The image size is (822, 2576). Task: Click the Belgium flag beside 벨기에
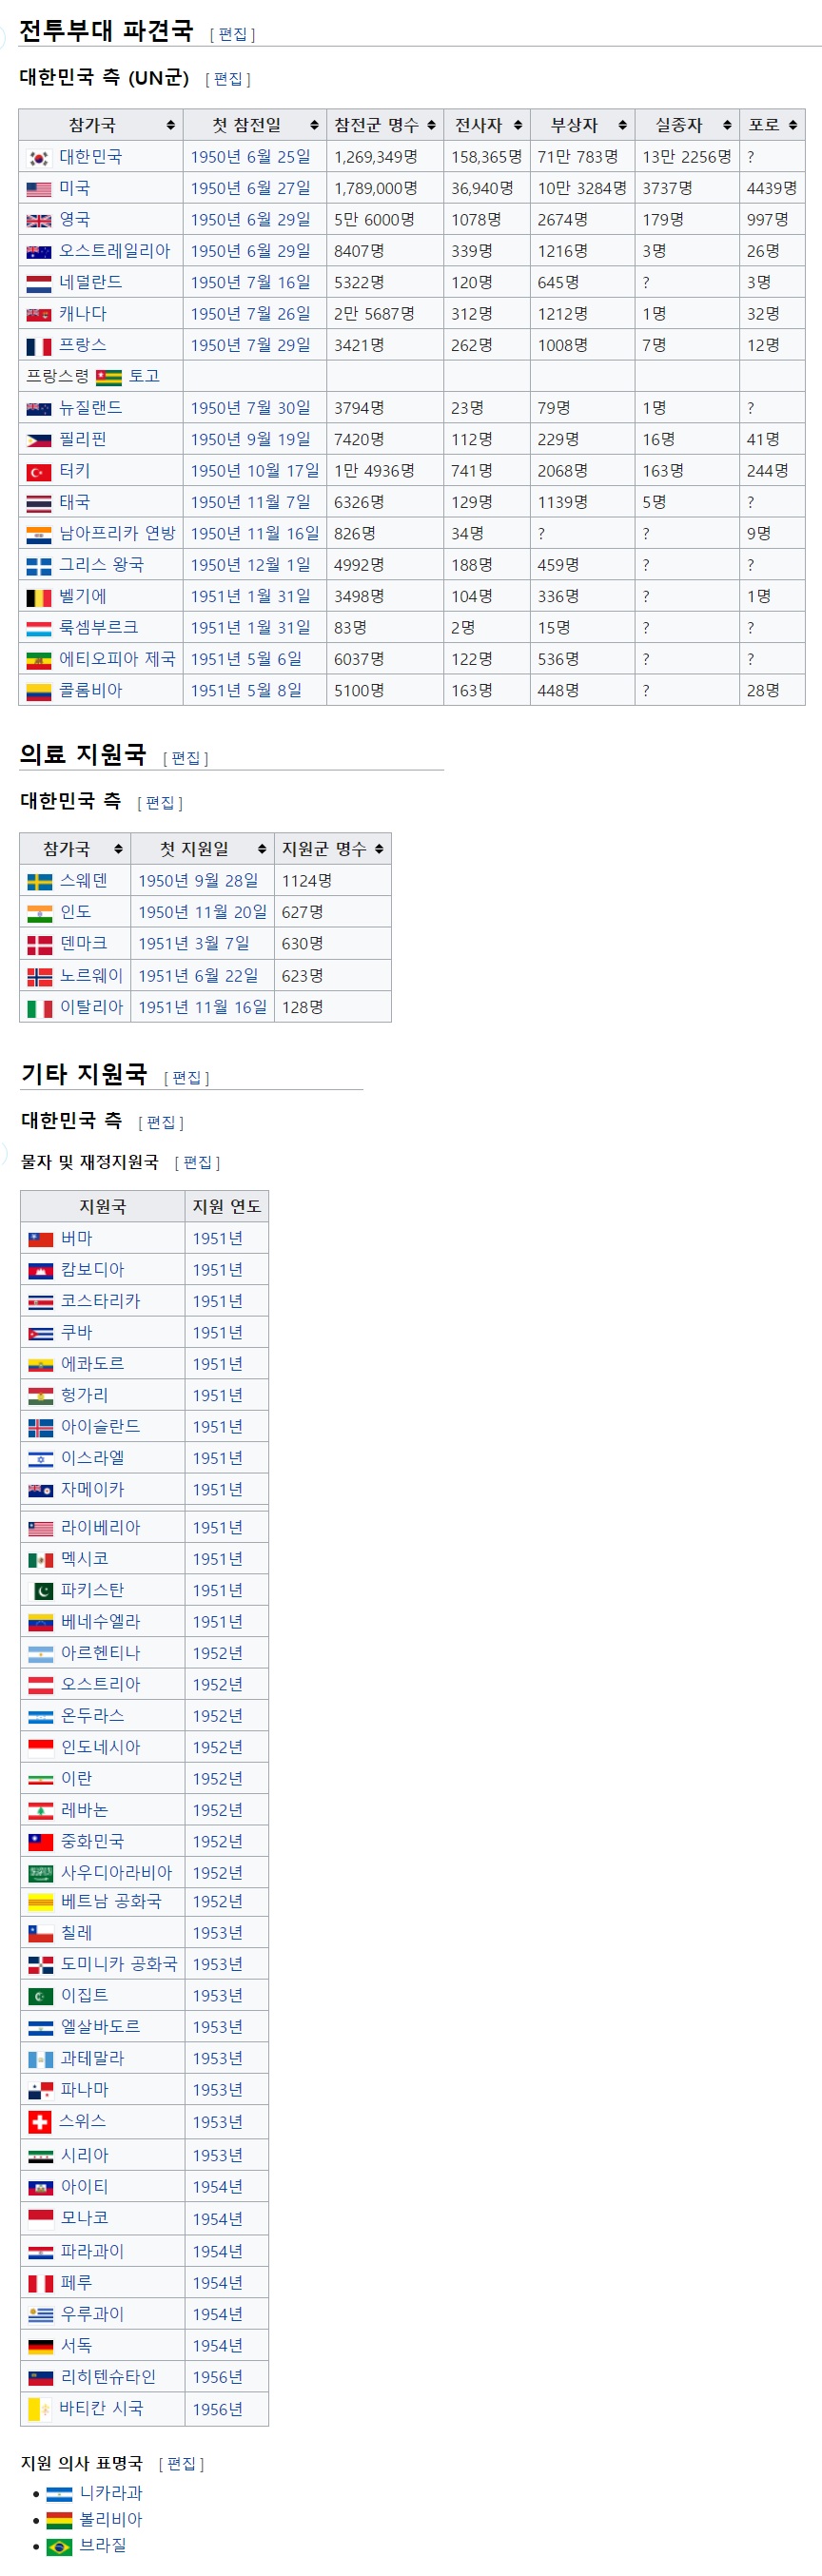click(x=38, y=597)
